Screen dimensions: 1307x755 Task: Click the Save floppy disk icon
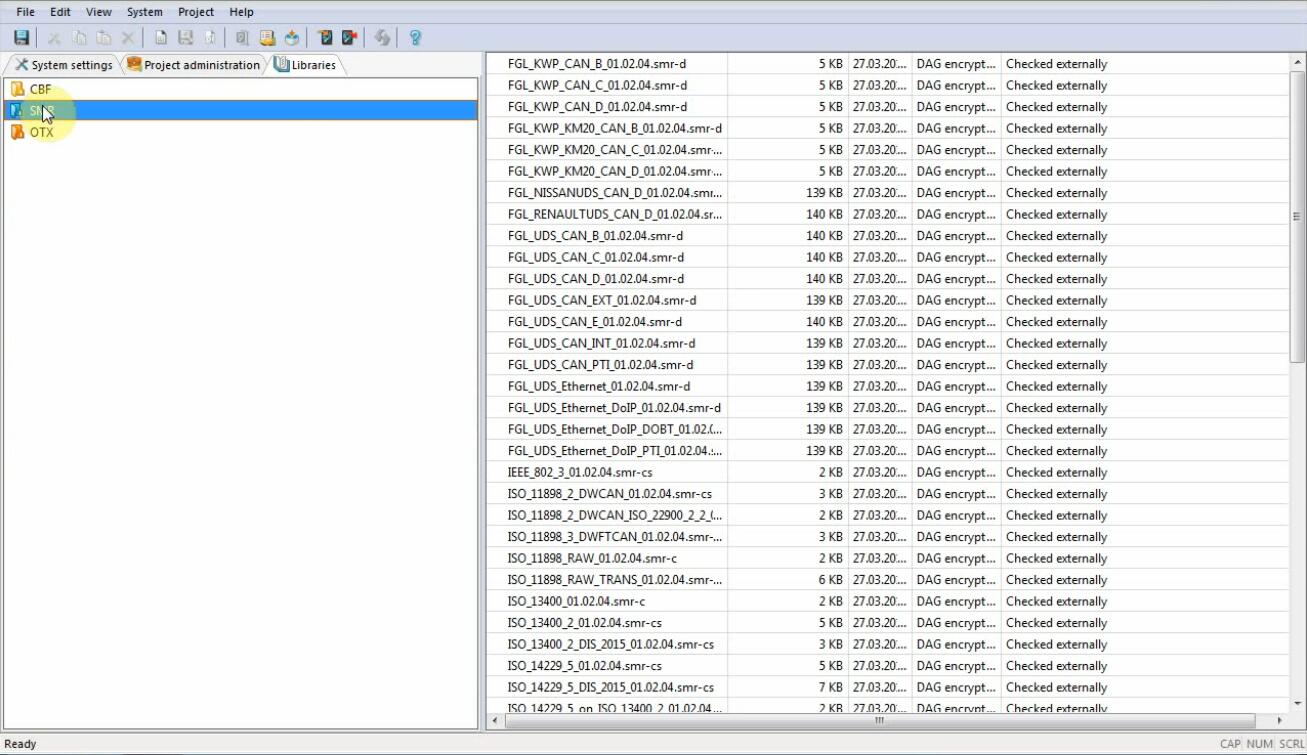[21, 38]
